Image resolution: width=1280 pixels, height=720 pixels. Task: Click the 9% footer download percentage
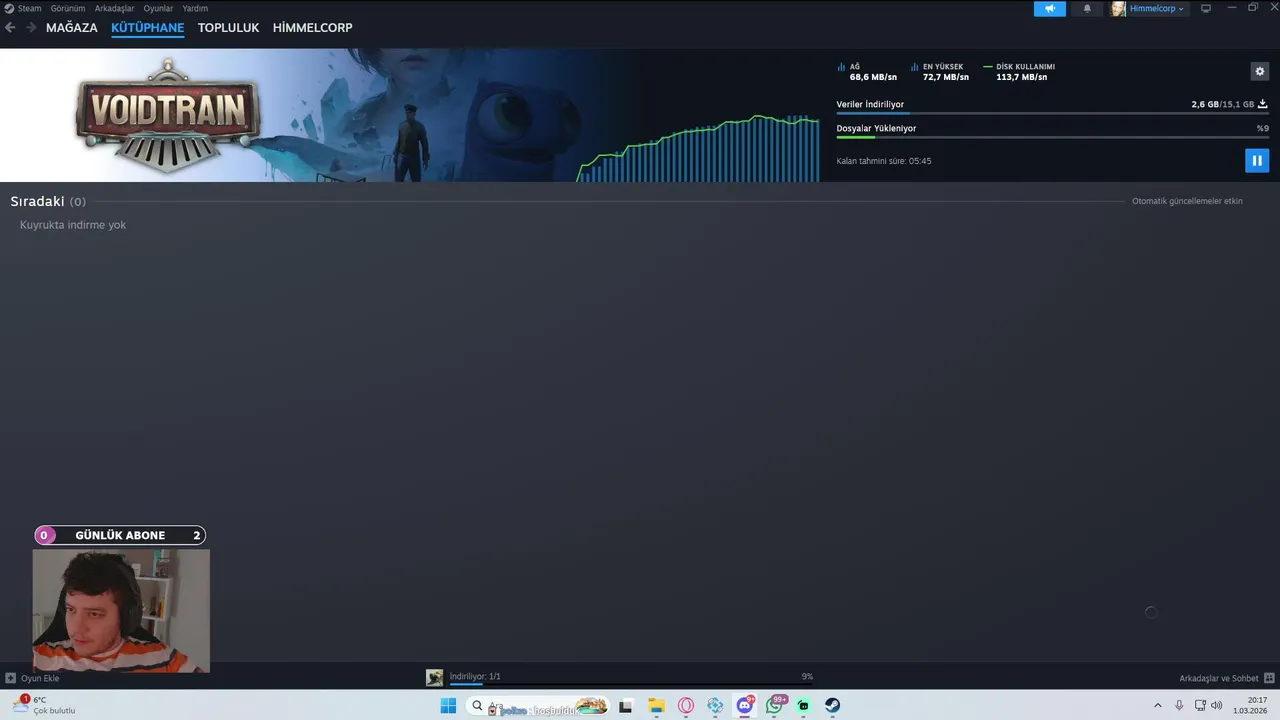click(x=807, y=677)
